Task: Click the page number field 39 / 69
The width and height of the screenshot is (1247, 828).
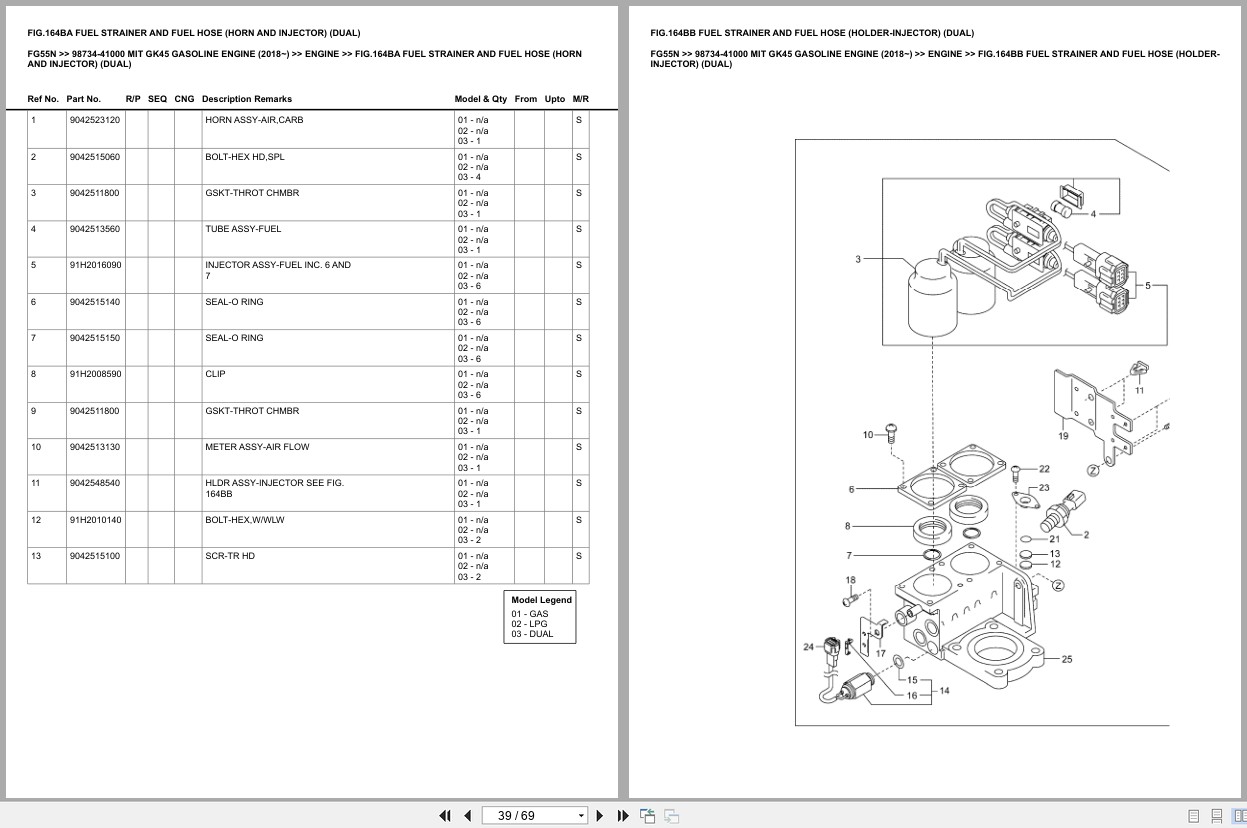Action: [x=528, y=816]
